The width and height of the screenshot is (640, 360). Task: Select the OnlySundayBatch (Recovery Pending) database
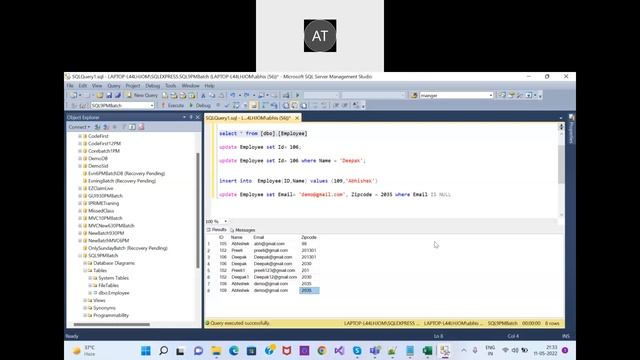(128, 248)
